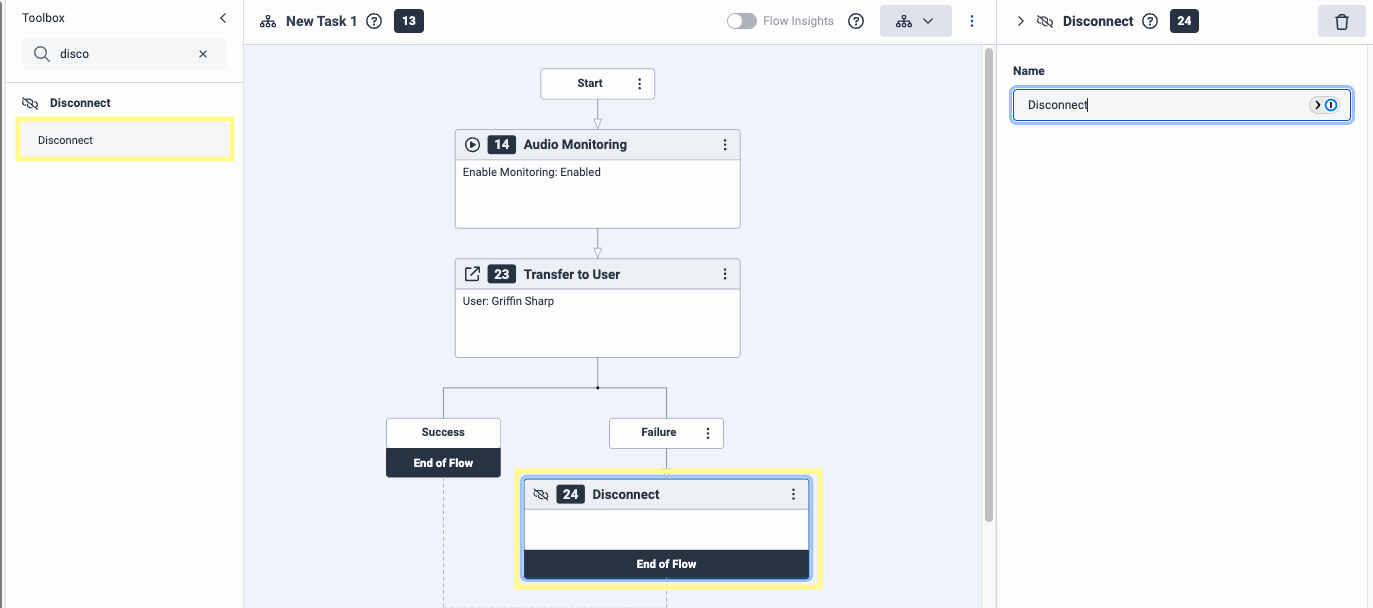Collapse the Disconnect properties panel

(x=1020, y=21)
